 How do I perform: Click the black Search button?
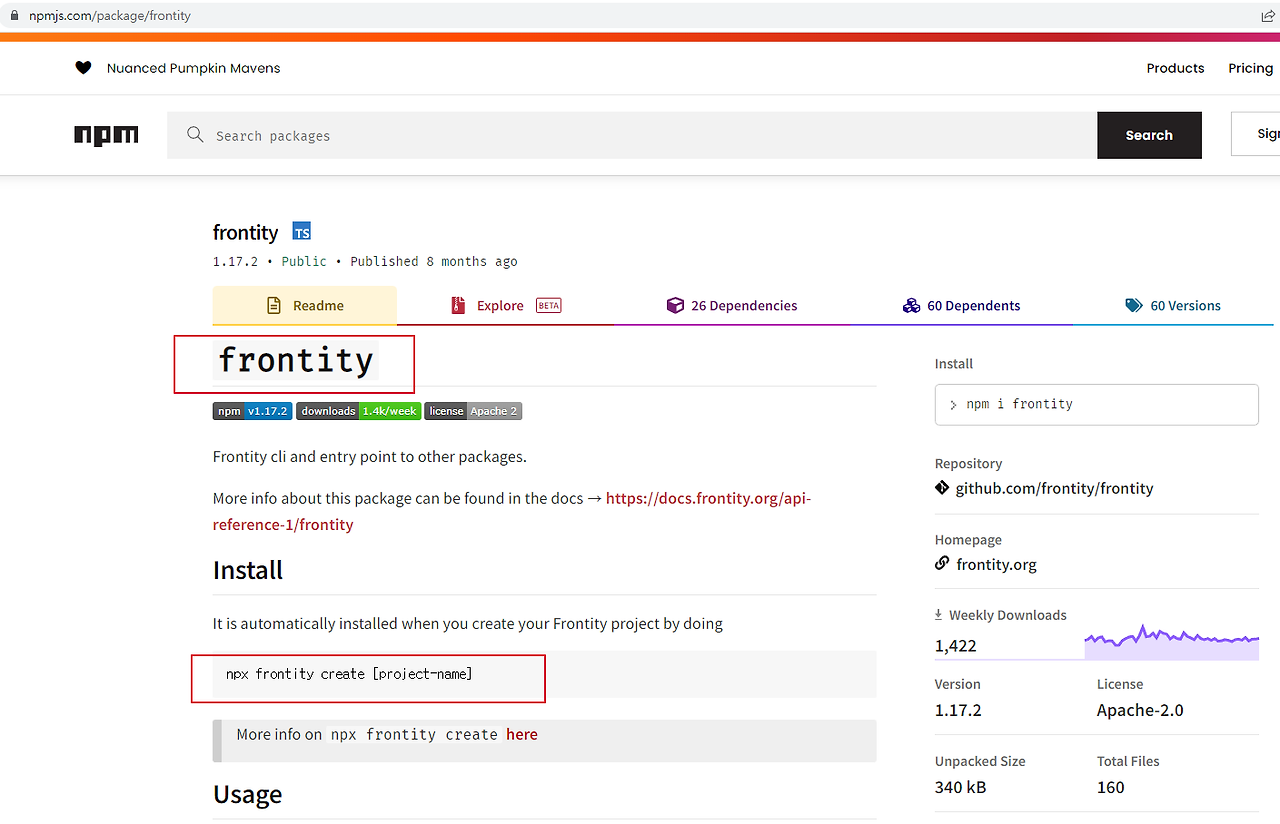click(x=1149, y=135)
